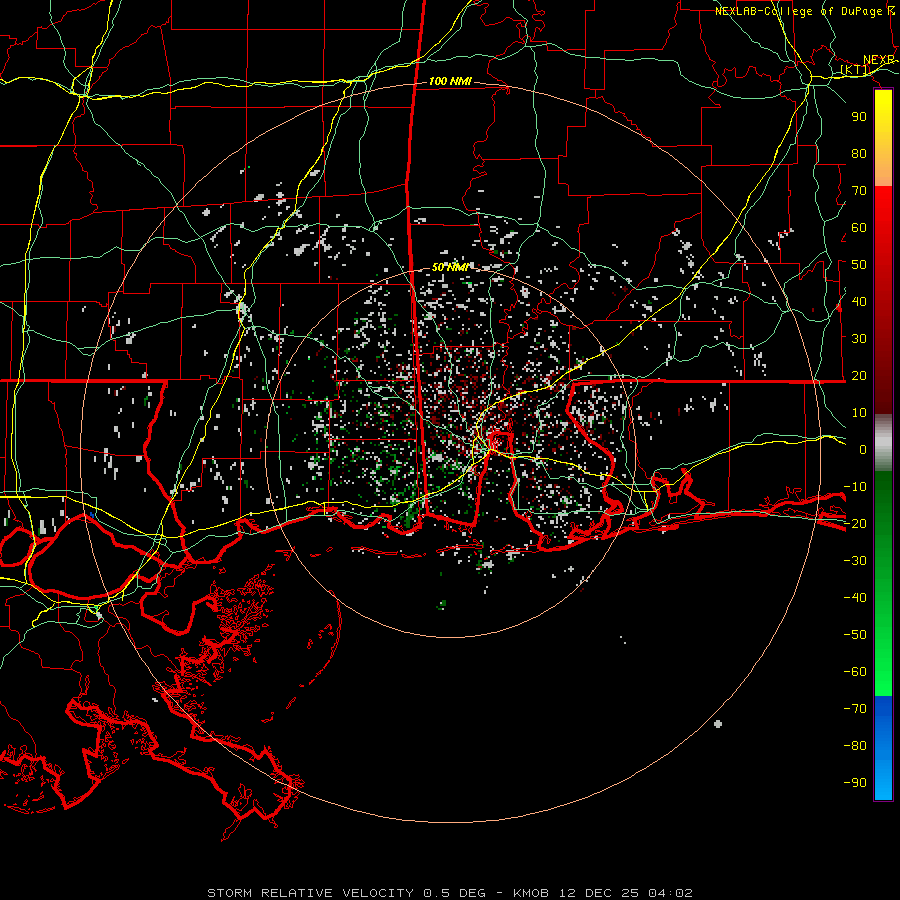Click the '20' legend value

pyautogui.click(x=859, y=376)
